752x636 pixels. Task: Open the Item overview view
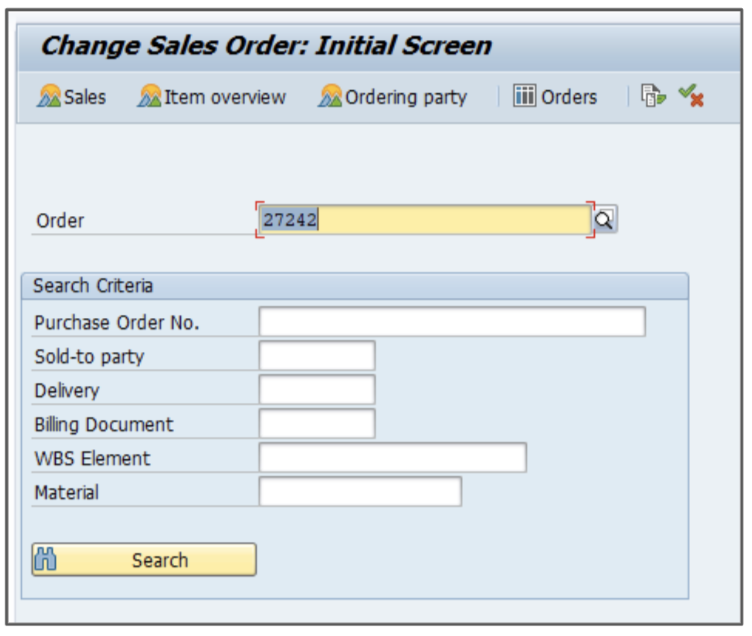click(150, 97)
